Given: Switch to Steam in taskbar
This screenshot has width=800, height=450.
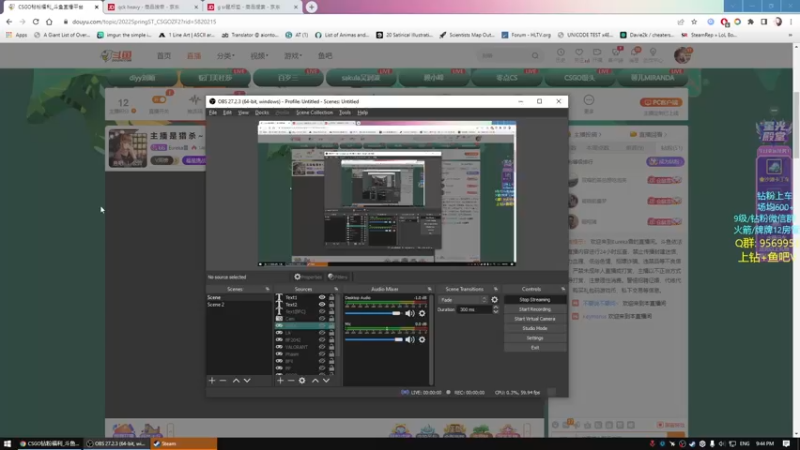Looking at the screenshot, I should pyautogui.click(x=183, y=443).
